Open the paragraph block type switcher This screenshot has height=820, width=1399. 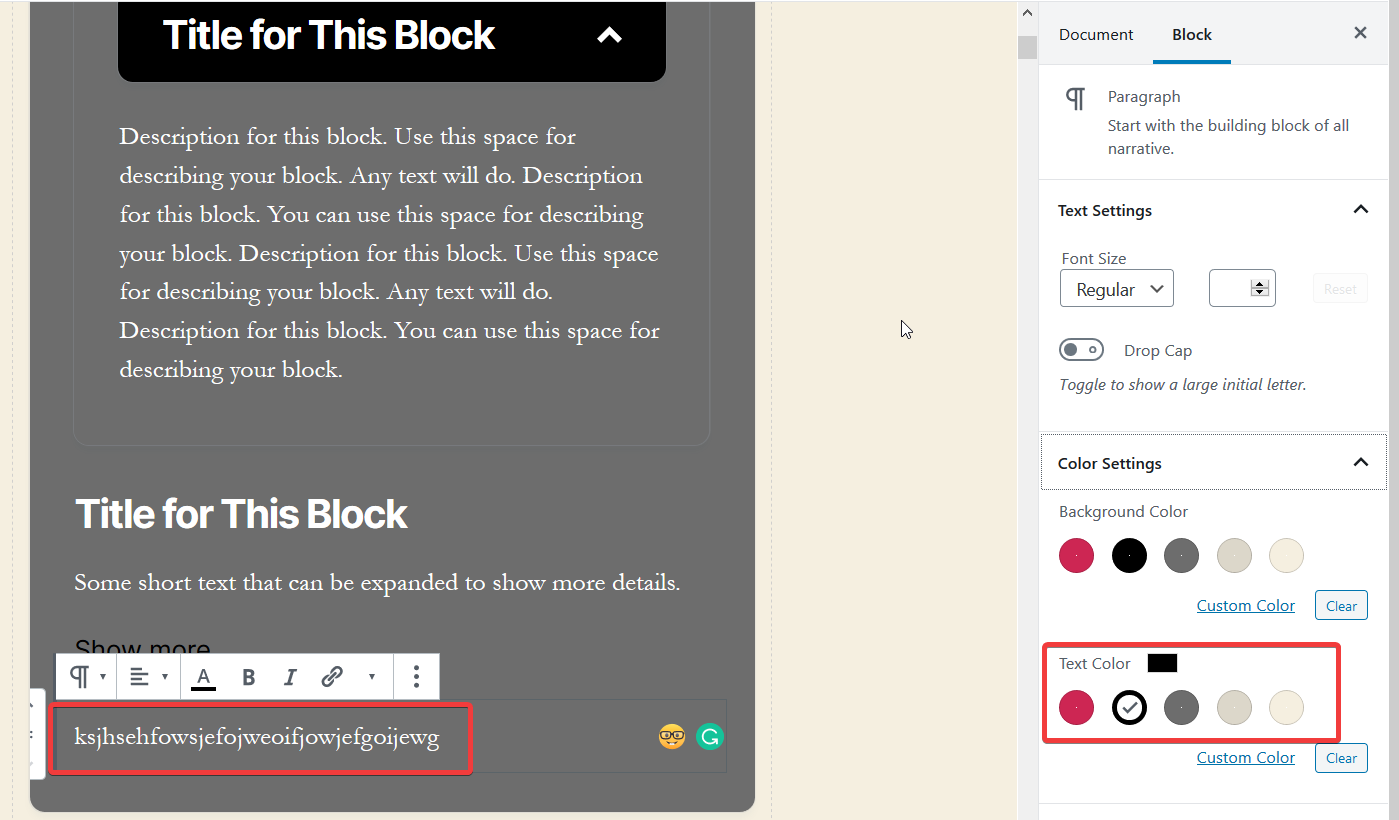[x=87, y=677]
